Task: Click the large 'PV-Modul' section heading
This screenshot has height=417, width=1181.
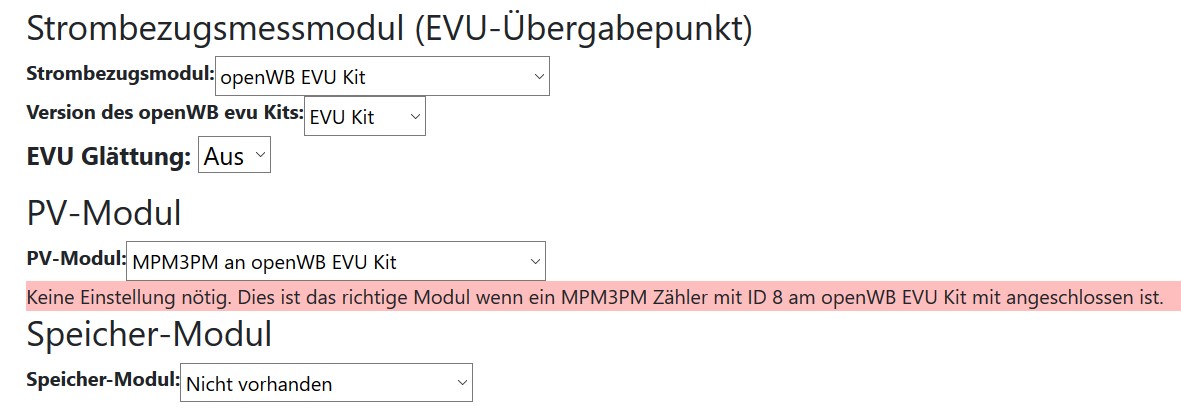Action: point(104,213)
